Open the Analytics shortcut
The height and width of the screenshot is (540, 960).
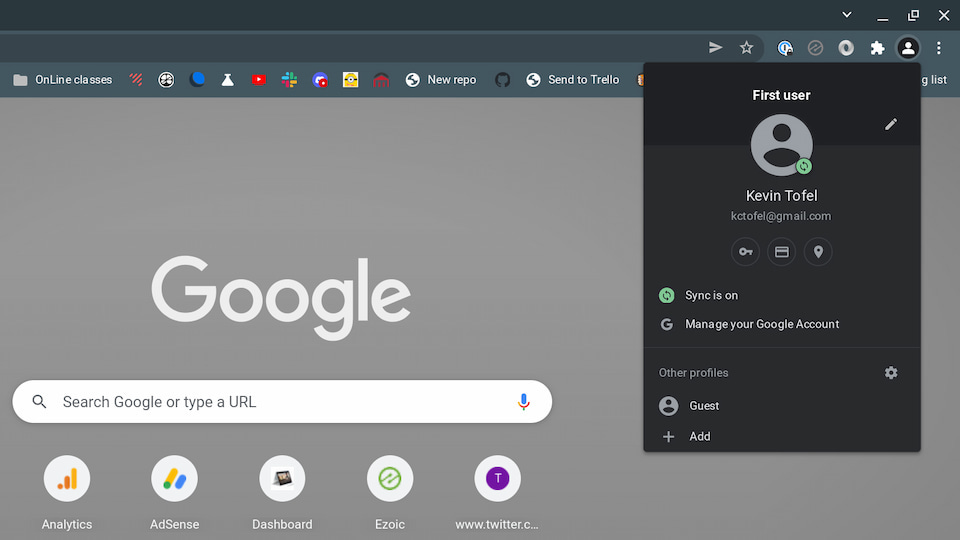(x=67, y=493)
